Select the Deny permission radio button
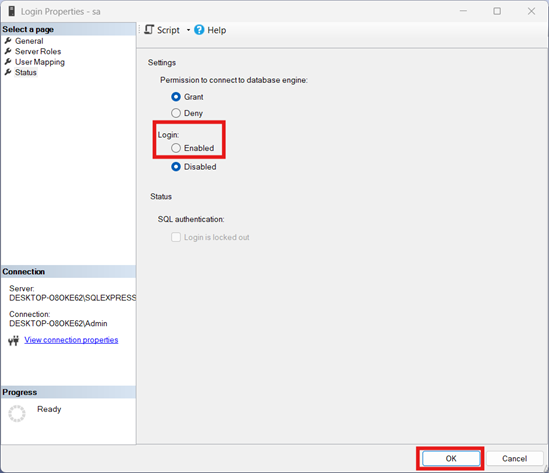This screenshot has height=473, width=549. pos(176,113)
